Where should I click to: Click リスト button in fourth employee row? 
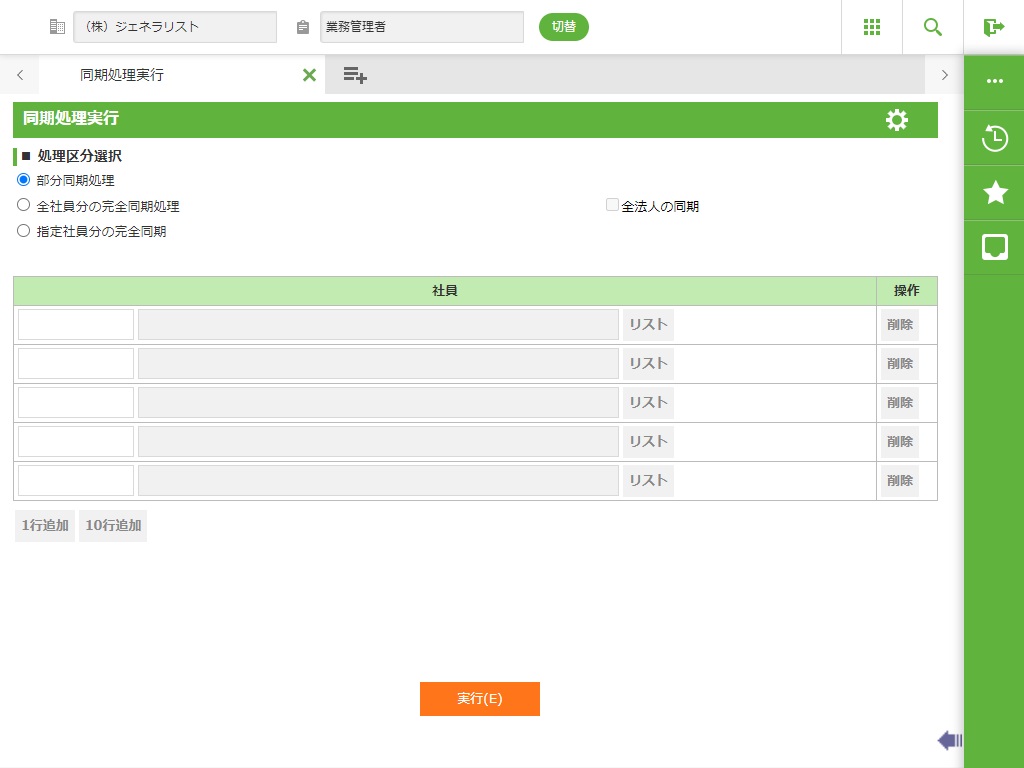tap(648, 441)
